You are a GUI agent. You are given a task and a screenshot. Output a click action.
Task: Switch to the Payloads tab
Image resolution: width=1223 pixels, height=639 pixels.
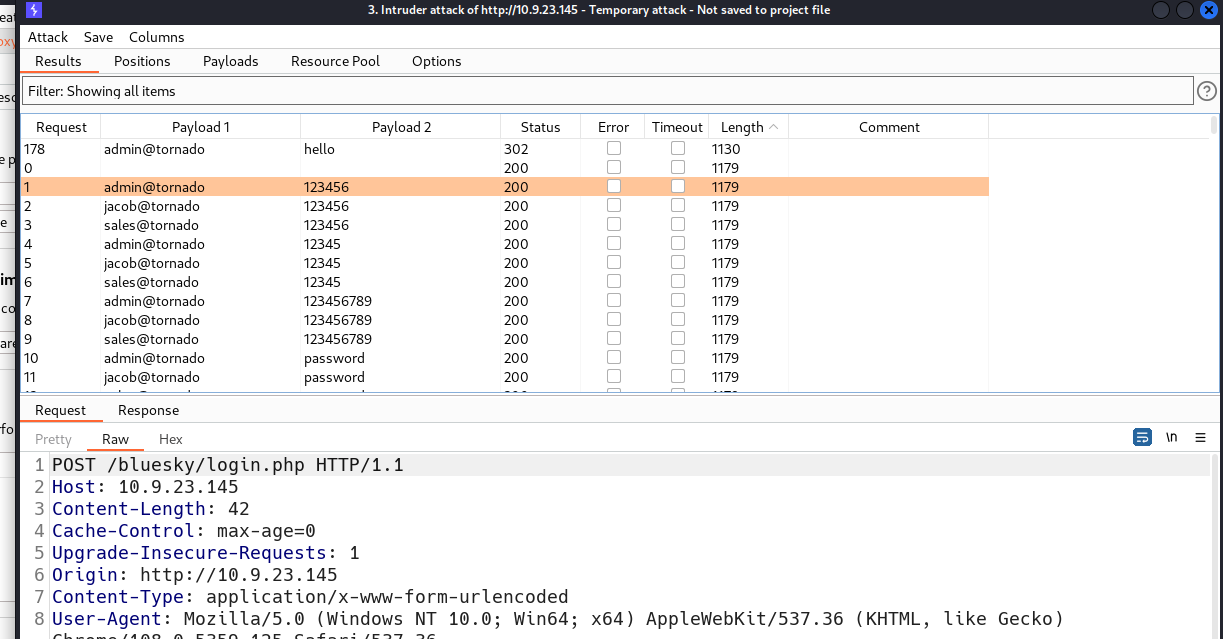coord(230,61)
